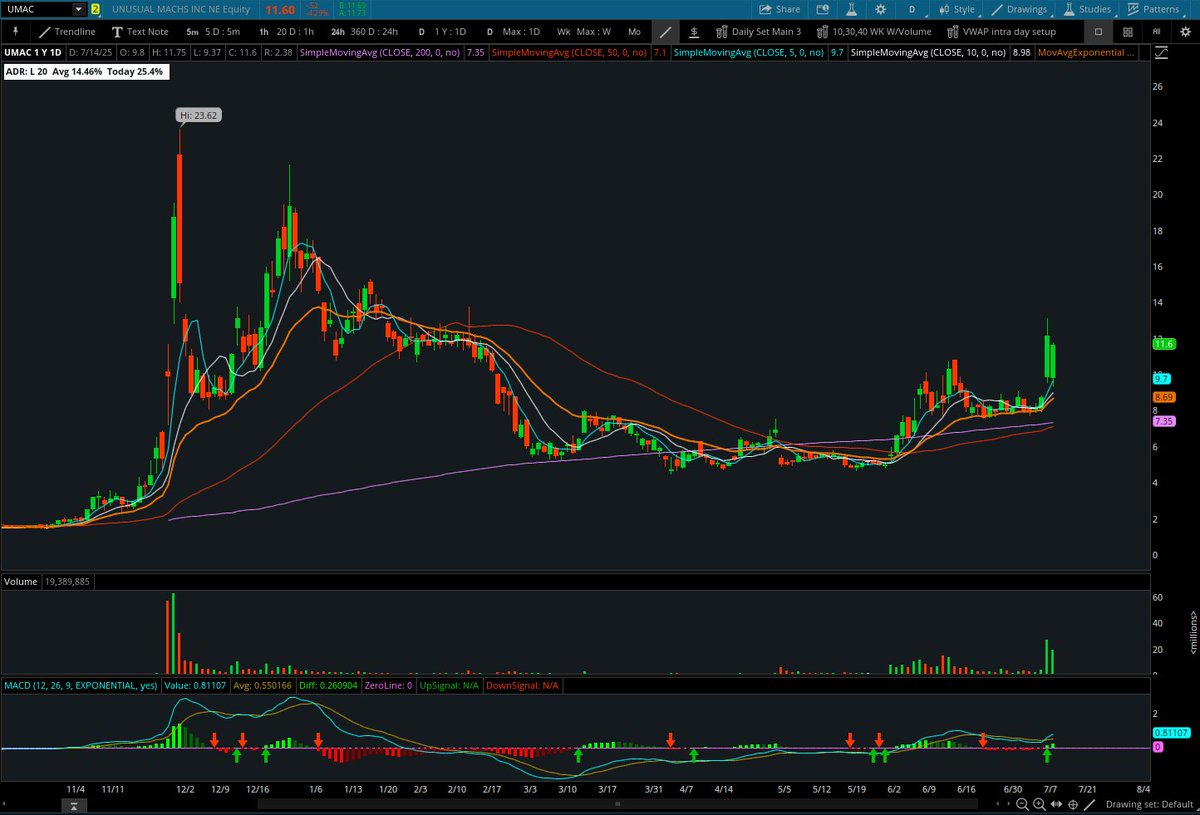1200x815 pixels.
Task: Click the chart mode icon above price axis
Action: [1160, 51]
